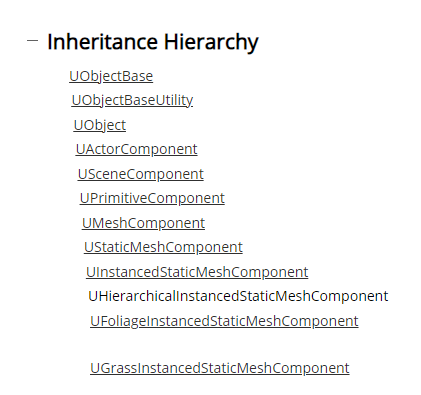
Task: Open the direct parent of UHierarchicalInstancedStaticMeshComponent
Action: (197, 272)
